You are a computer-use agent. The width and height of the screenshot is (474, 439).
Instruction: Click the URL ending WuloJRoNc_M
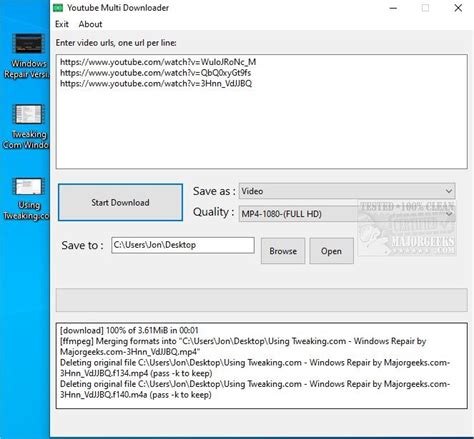[x=158, y=62]
